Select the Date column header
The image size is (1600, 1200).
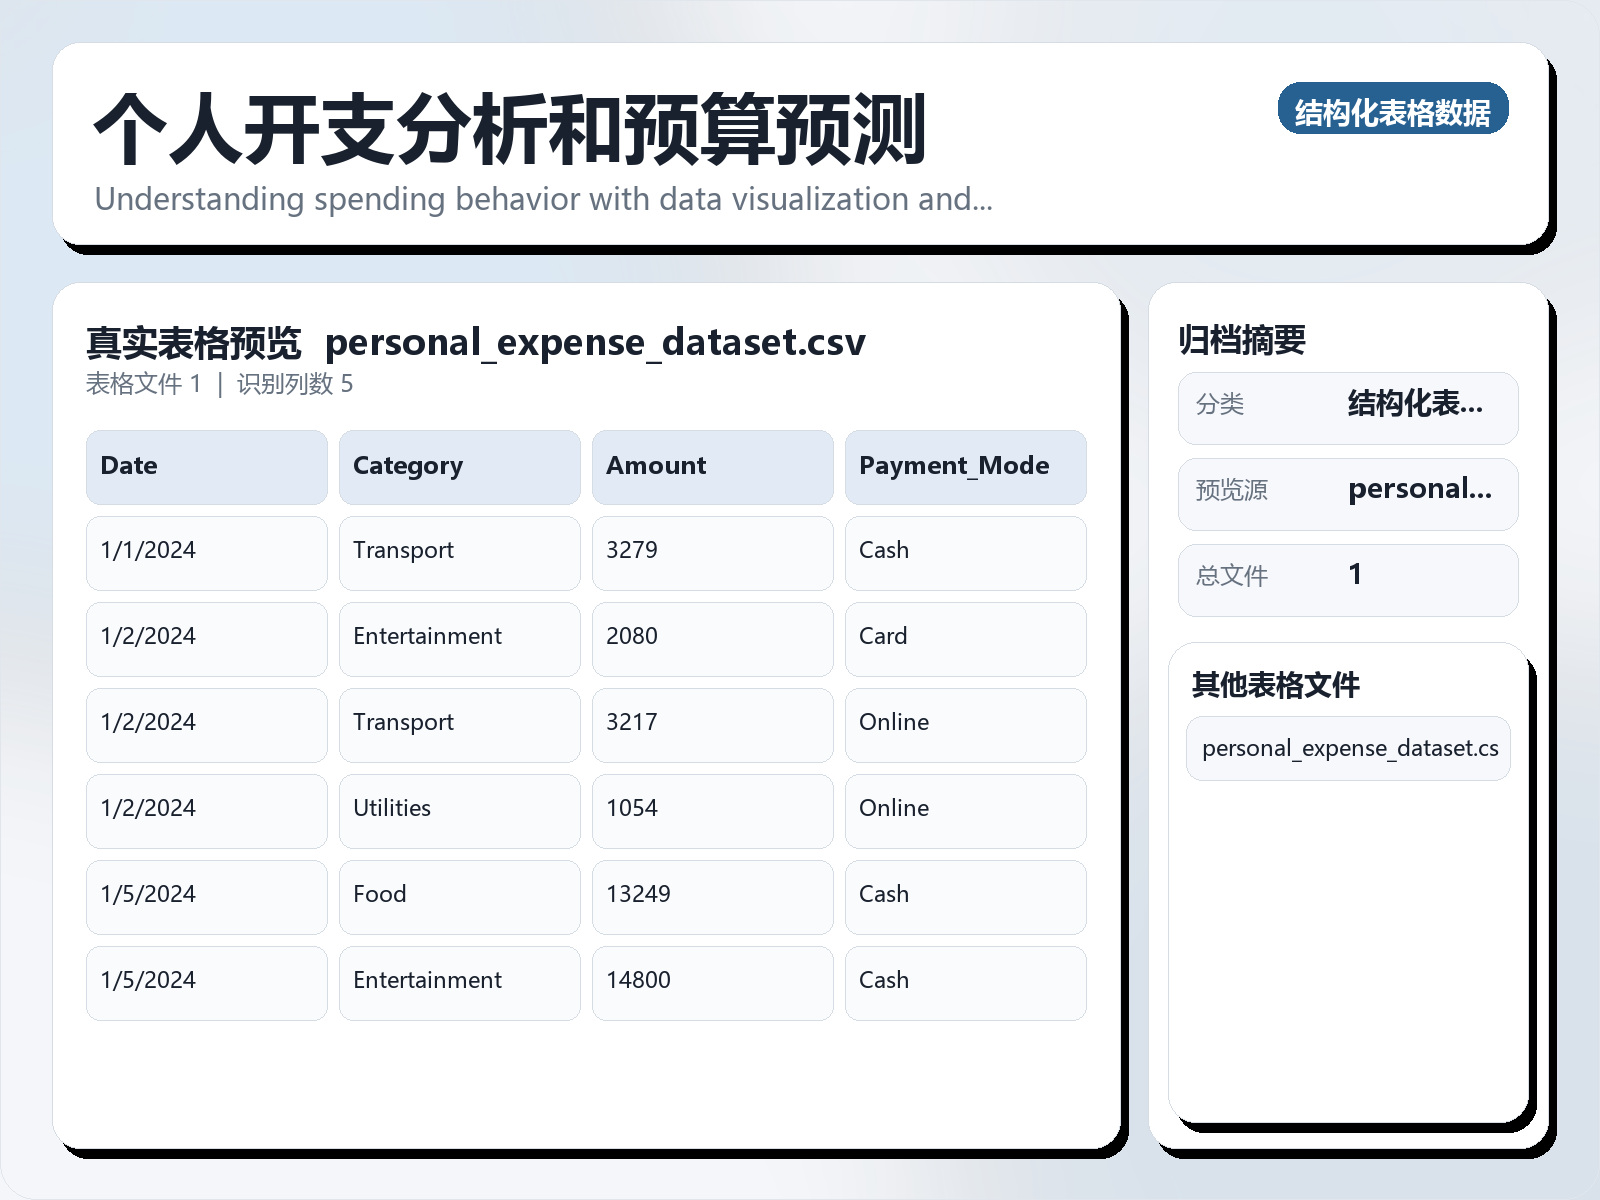pos(206,466)
